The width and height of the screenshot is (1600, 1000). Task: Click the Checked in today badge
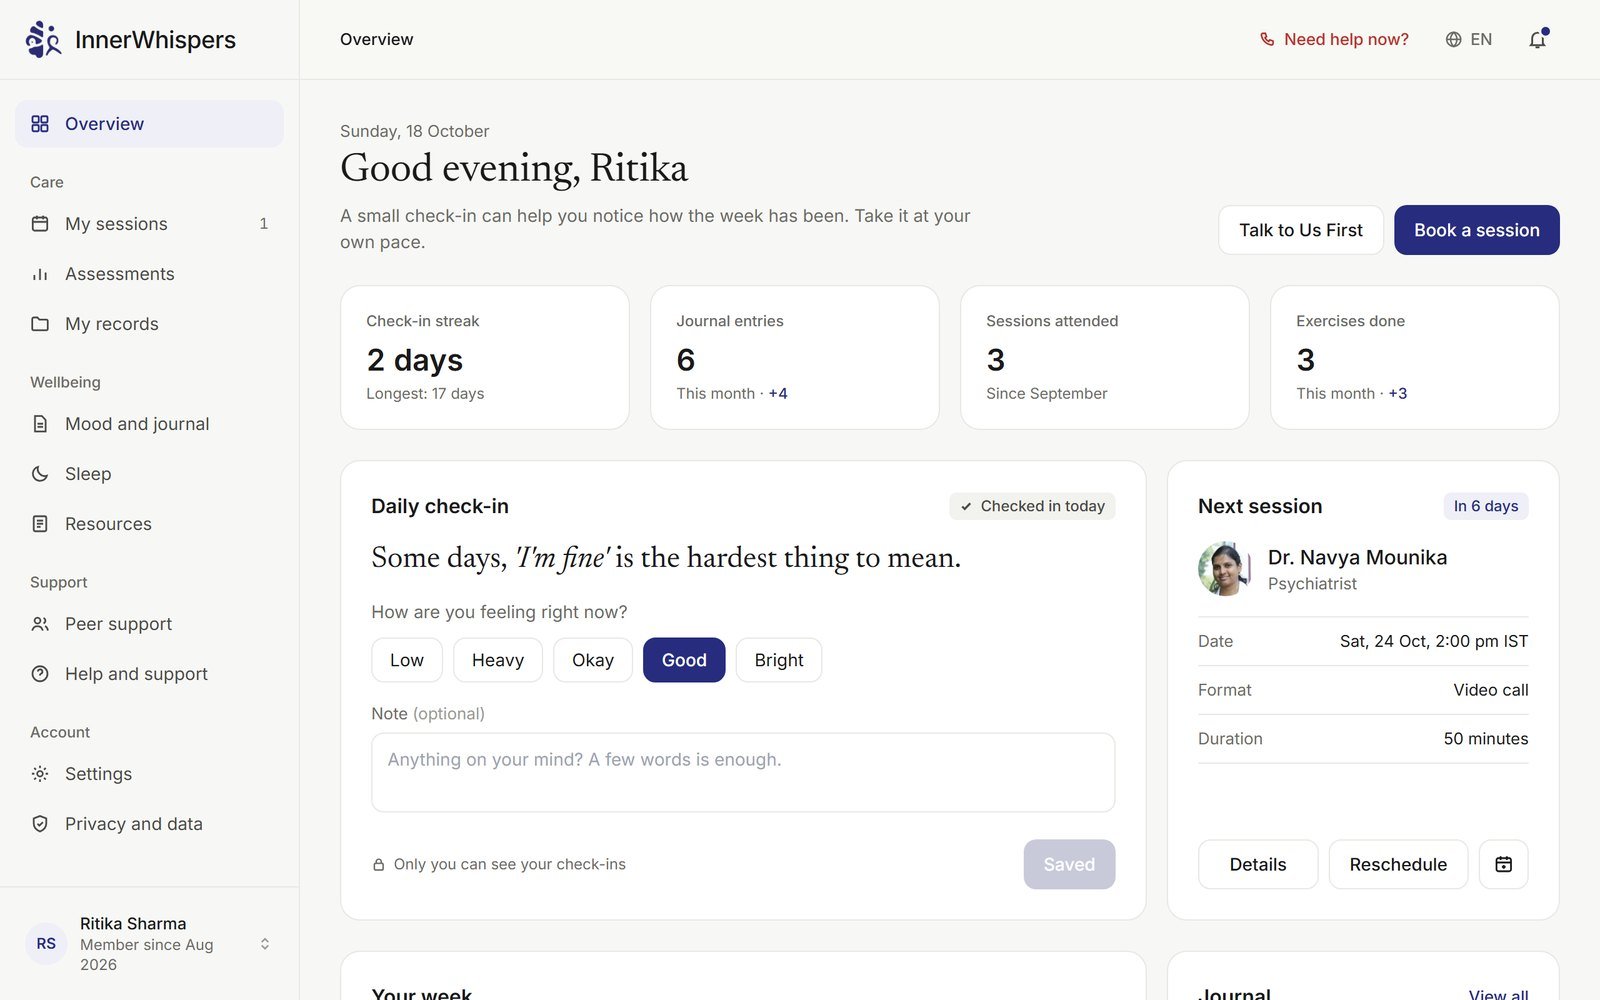1032,506
